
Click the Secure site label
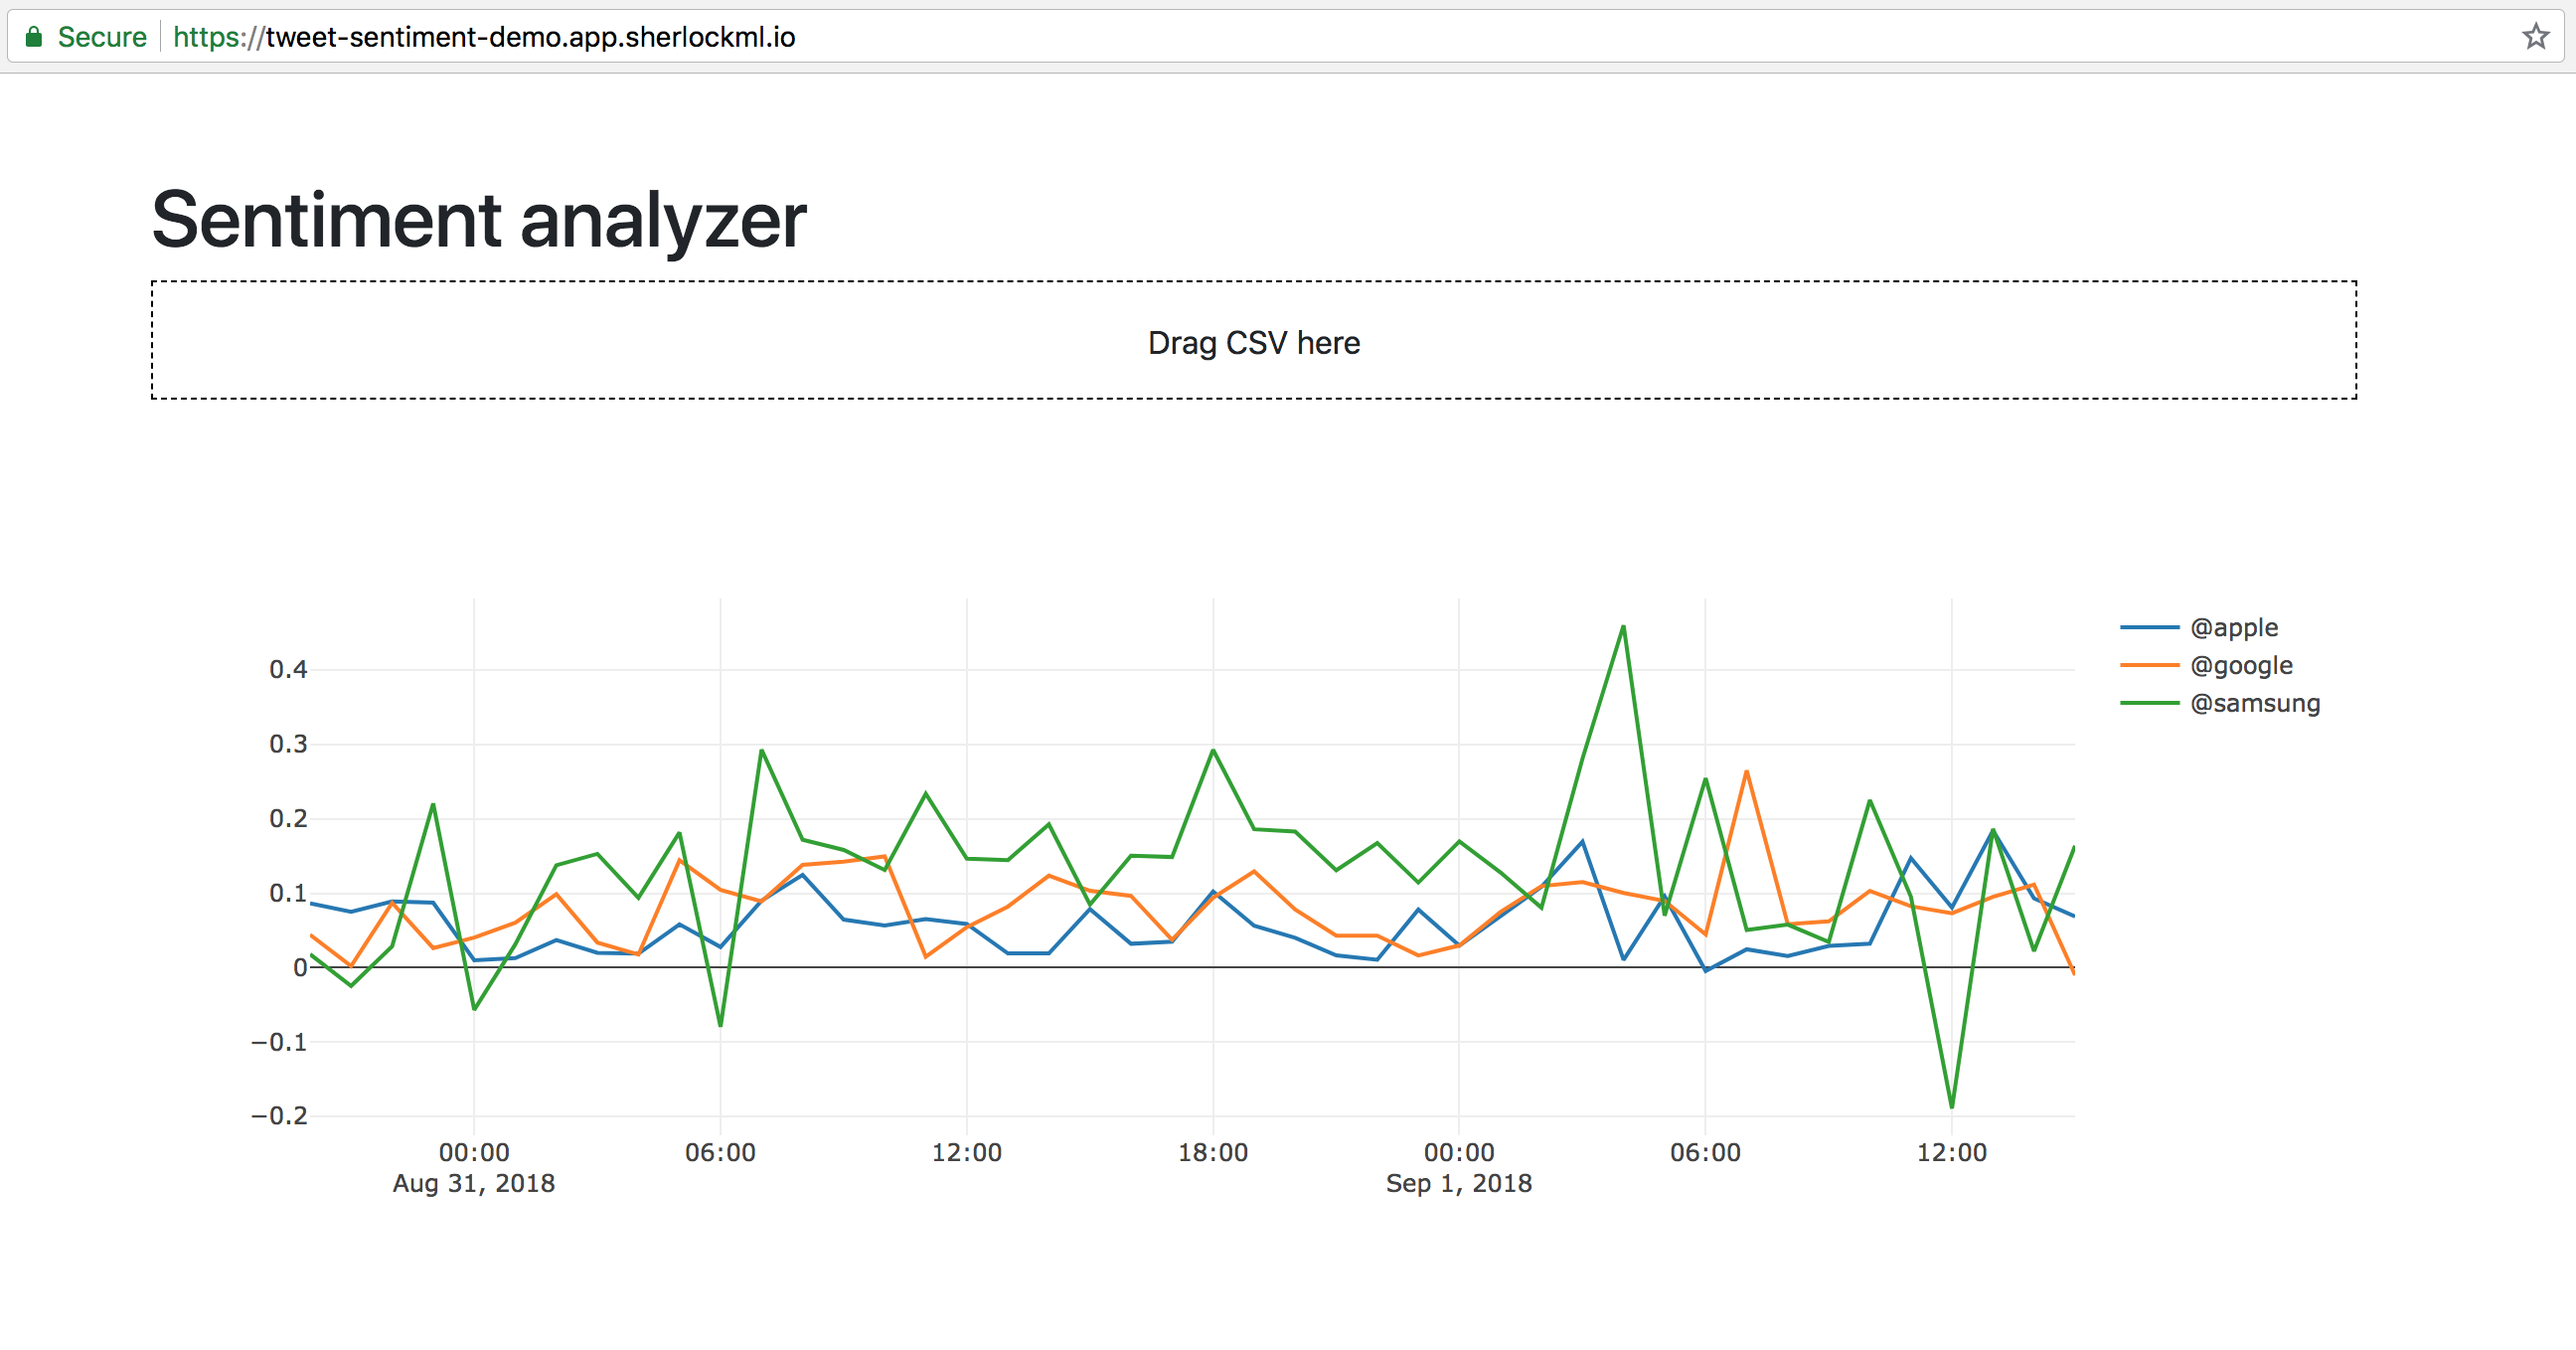pos(102,37)
